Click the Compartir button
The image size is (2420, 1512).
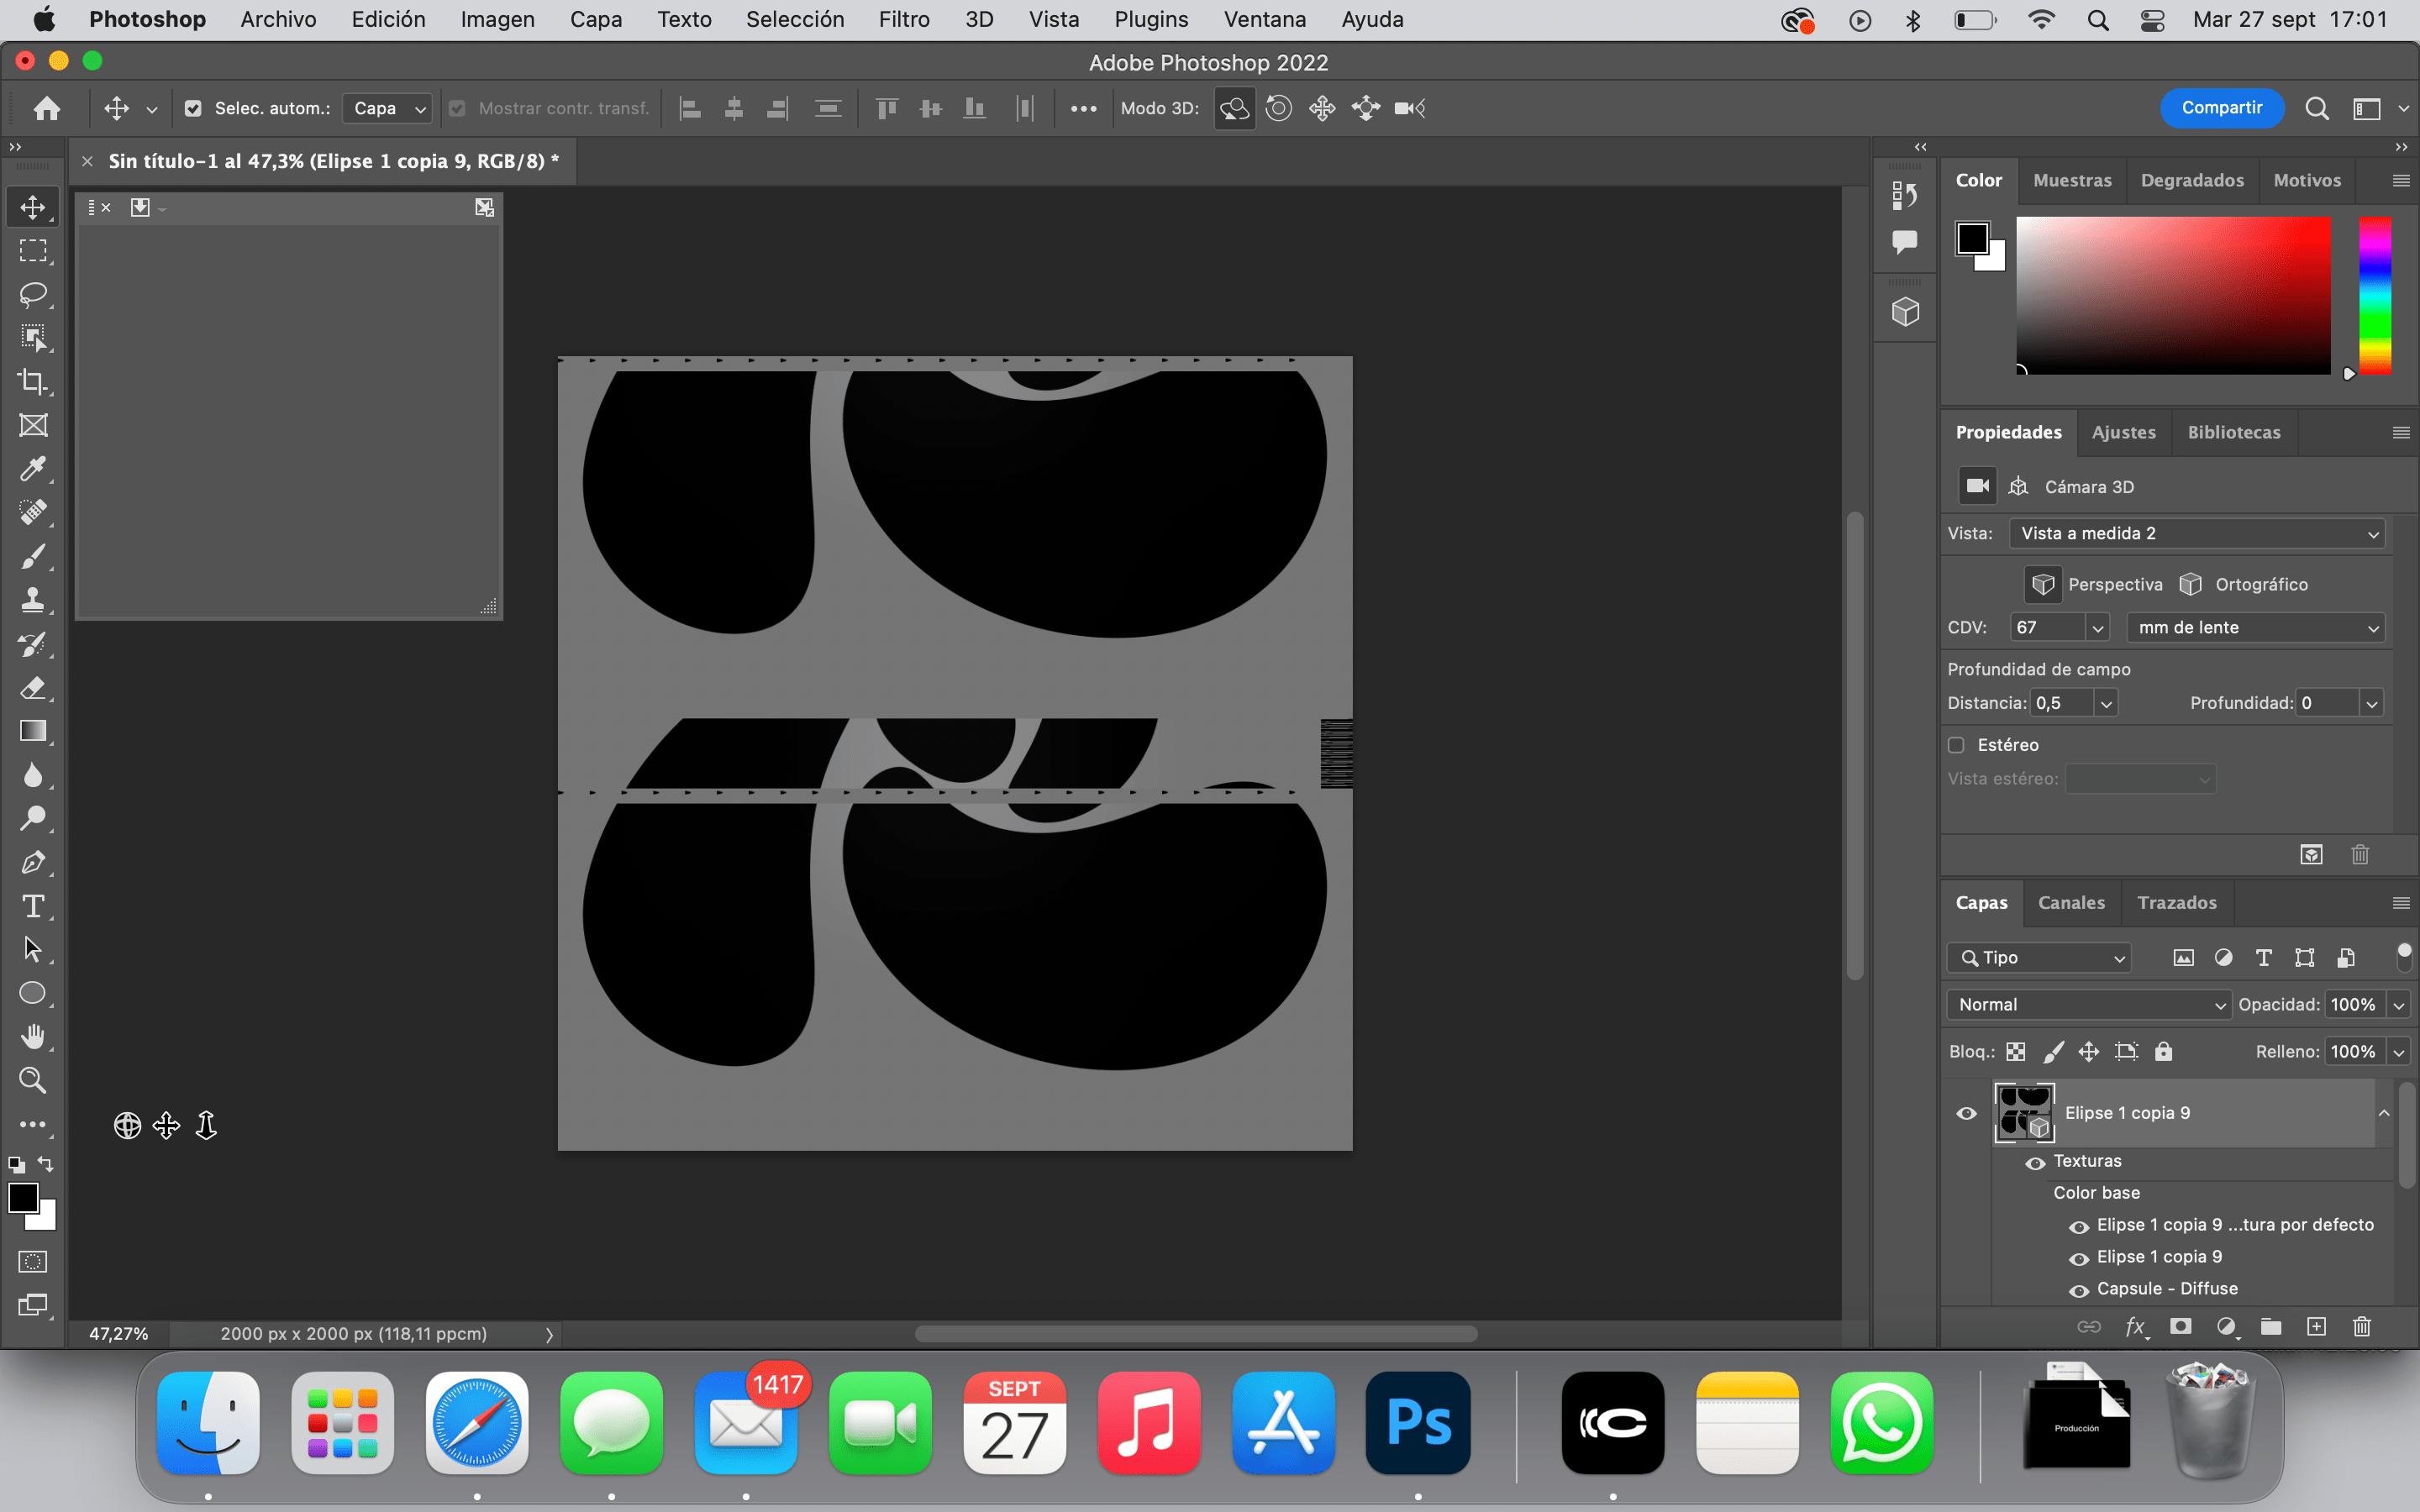(x=2221, y=107)
